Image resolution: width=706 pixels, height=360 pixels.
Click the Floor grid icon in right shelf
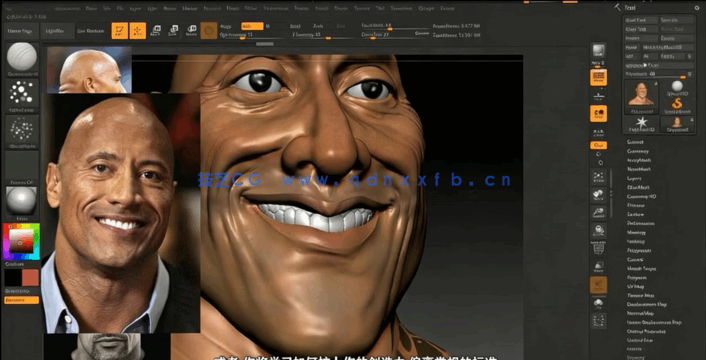(598, 96)
